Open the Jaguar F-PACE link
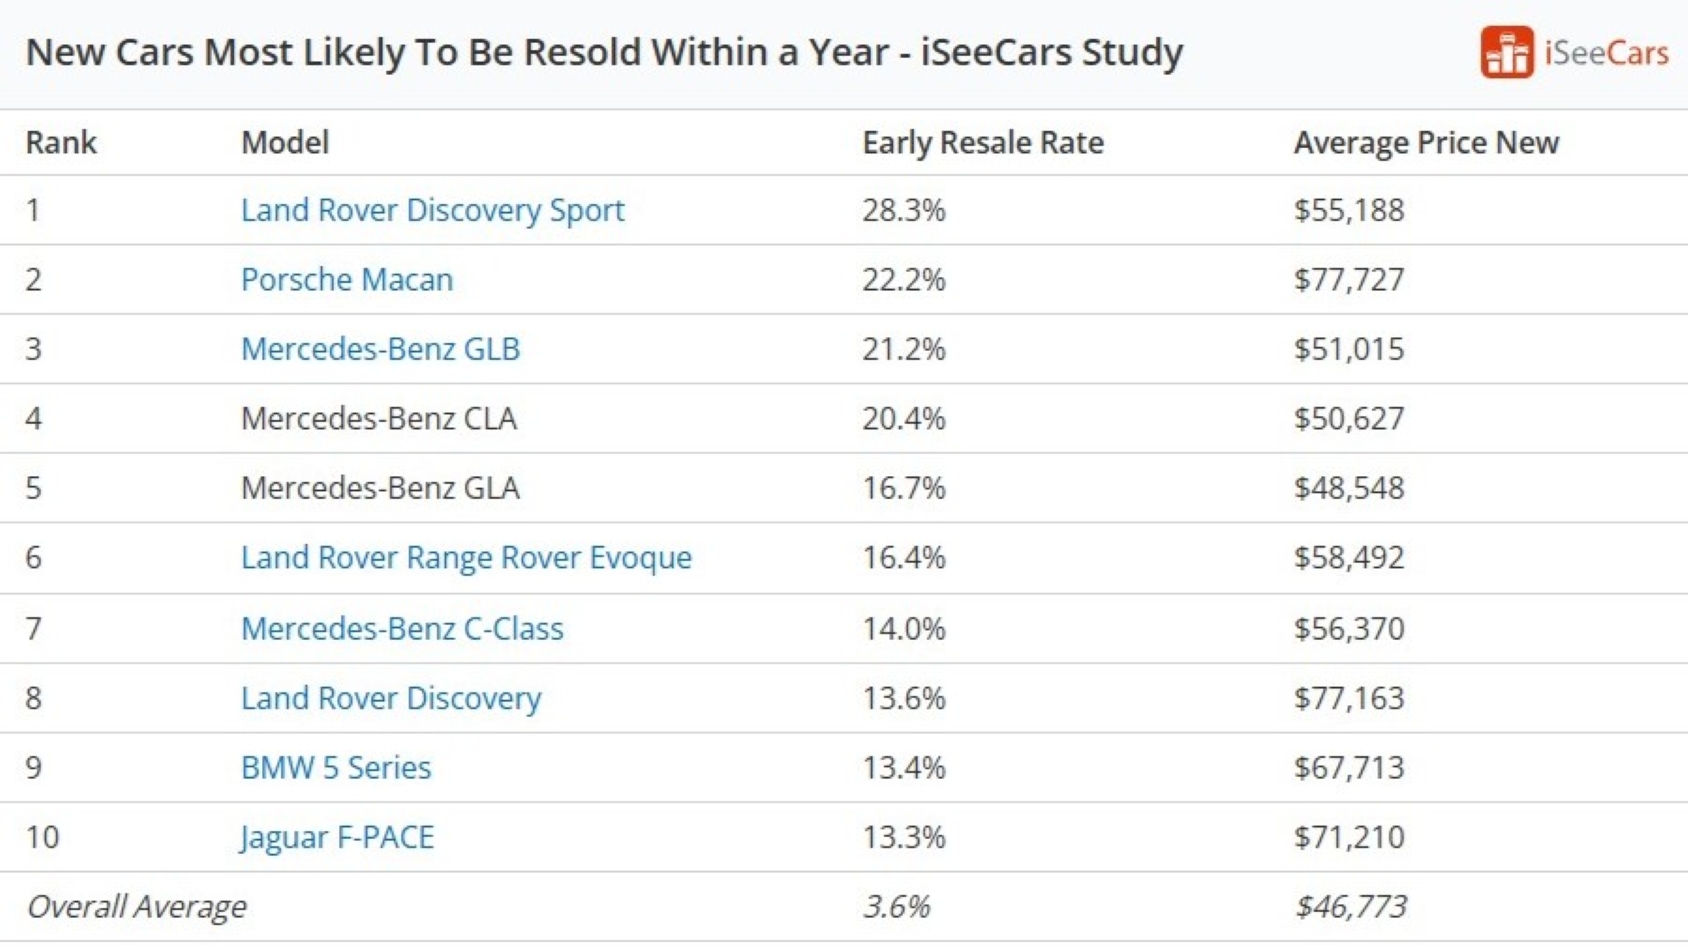 [337, 837]
